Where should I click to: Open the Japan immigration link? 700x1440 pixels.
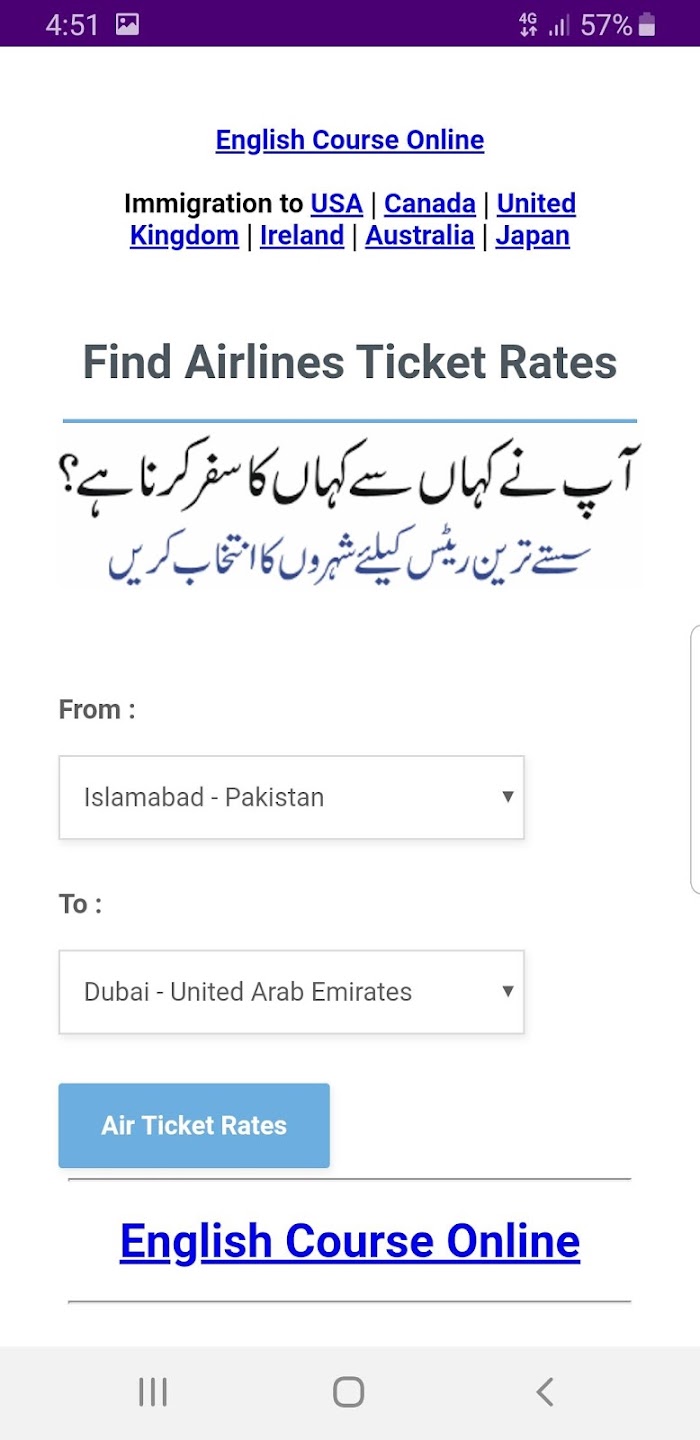point(533,235)
